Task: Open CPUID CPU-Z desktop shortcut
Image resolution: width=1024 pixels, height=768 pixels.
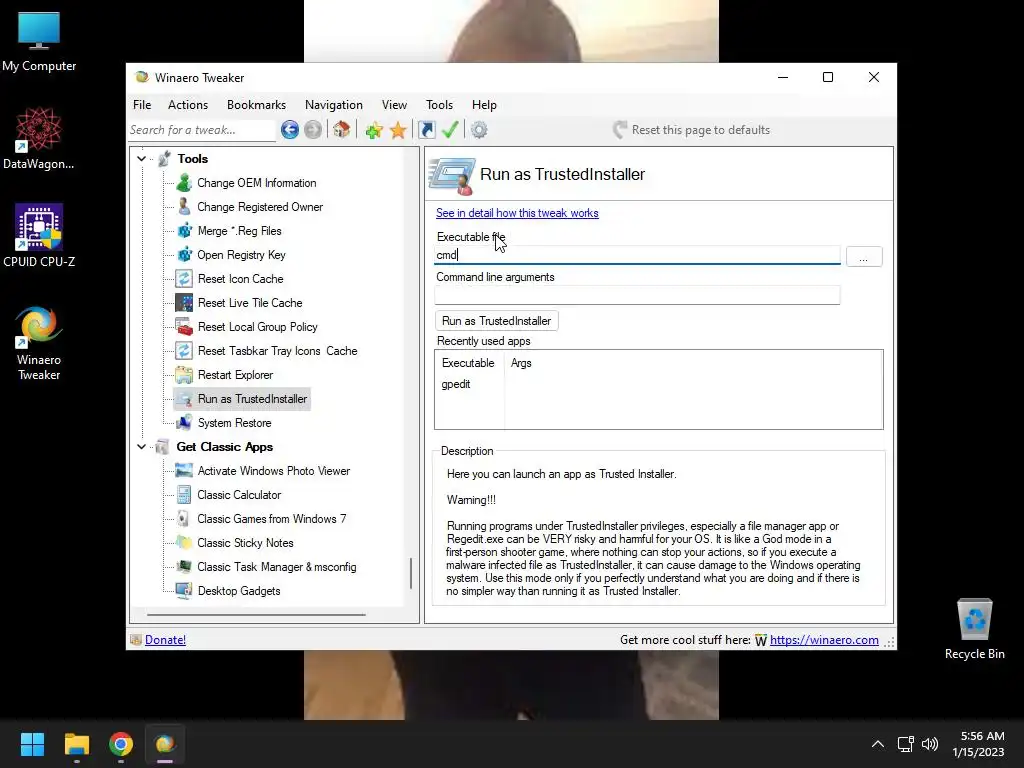Action: point(39,236)
